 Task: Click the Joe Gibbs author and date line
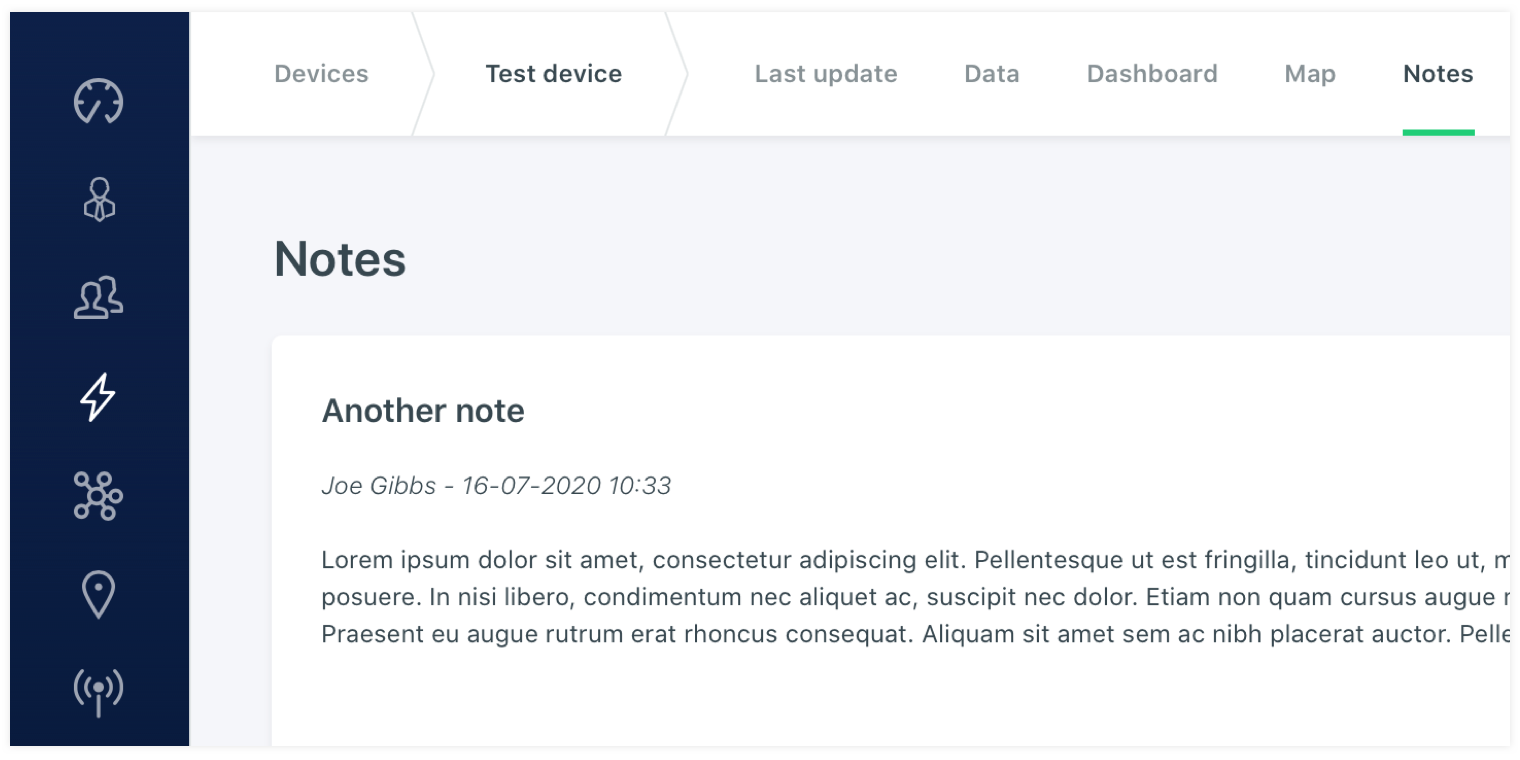pos(496,486)
